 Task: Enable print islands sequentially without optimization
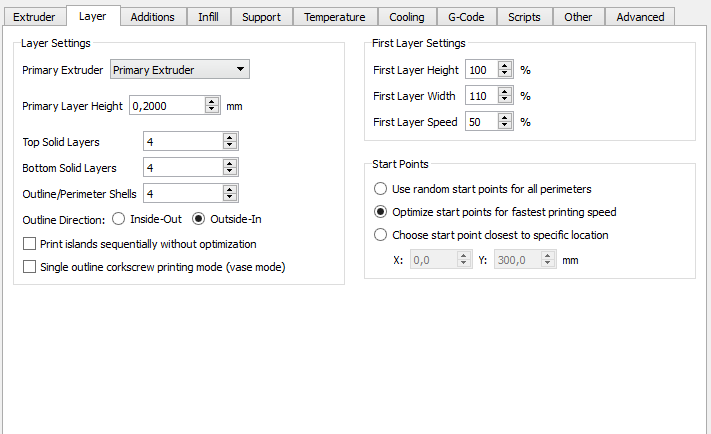click(29, 244)
